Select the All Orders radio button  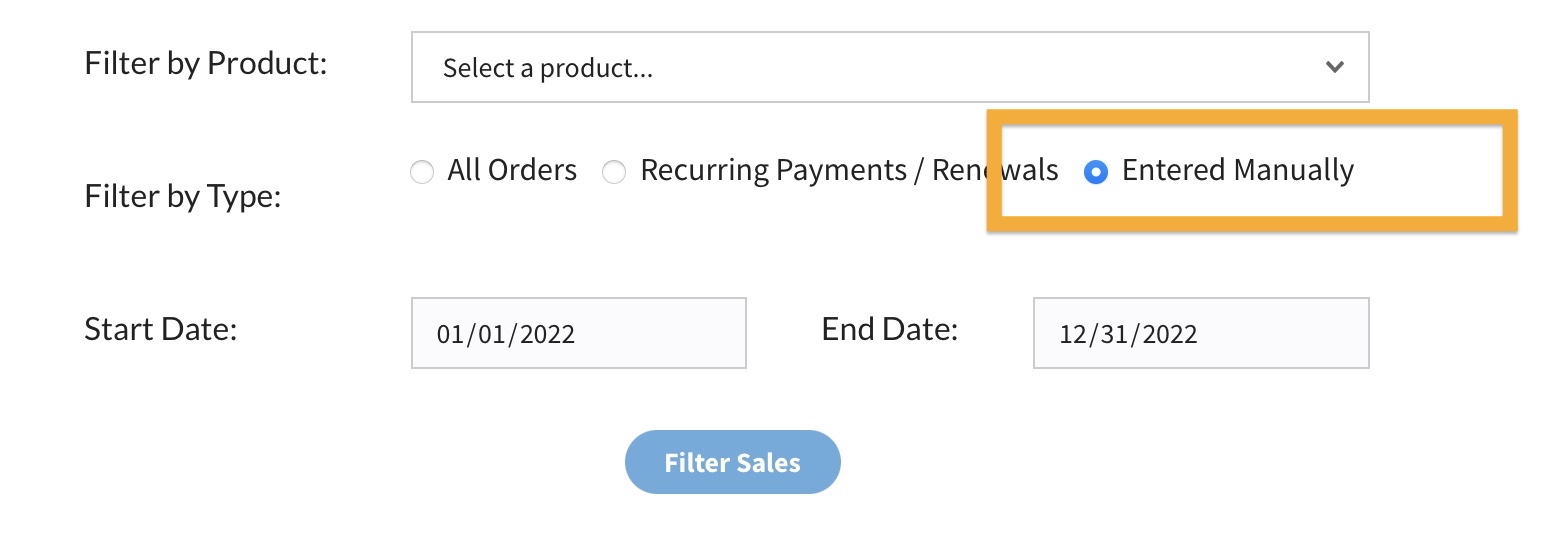(422, 172)
